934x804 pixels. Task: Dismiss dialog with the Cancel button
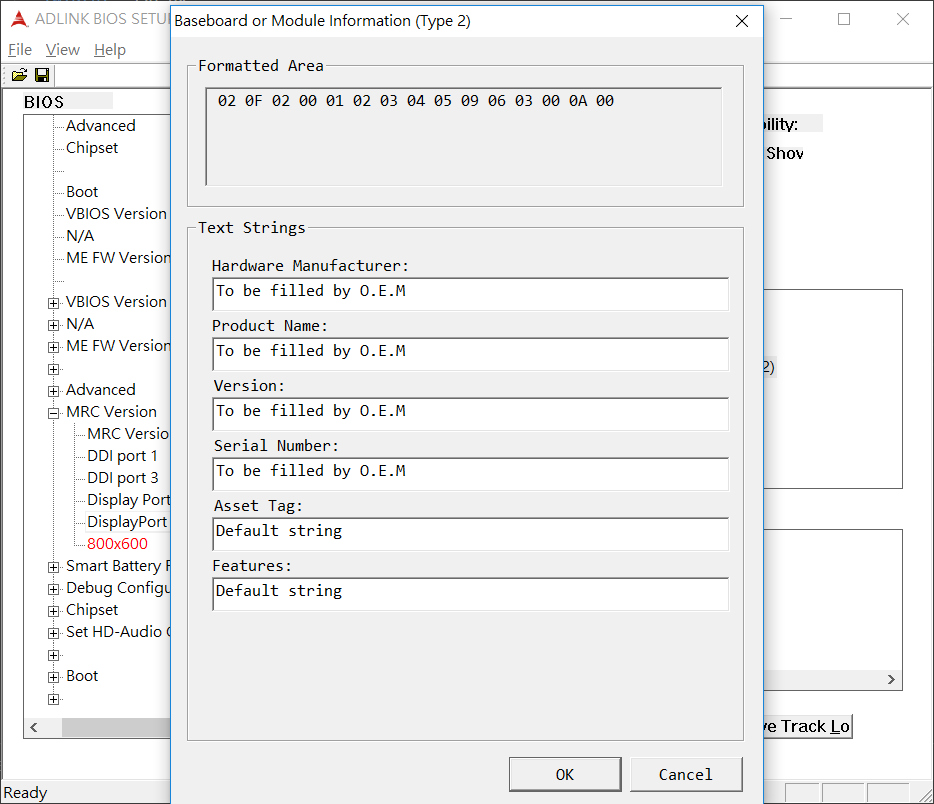[686, 774]
